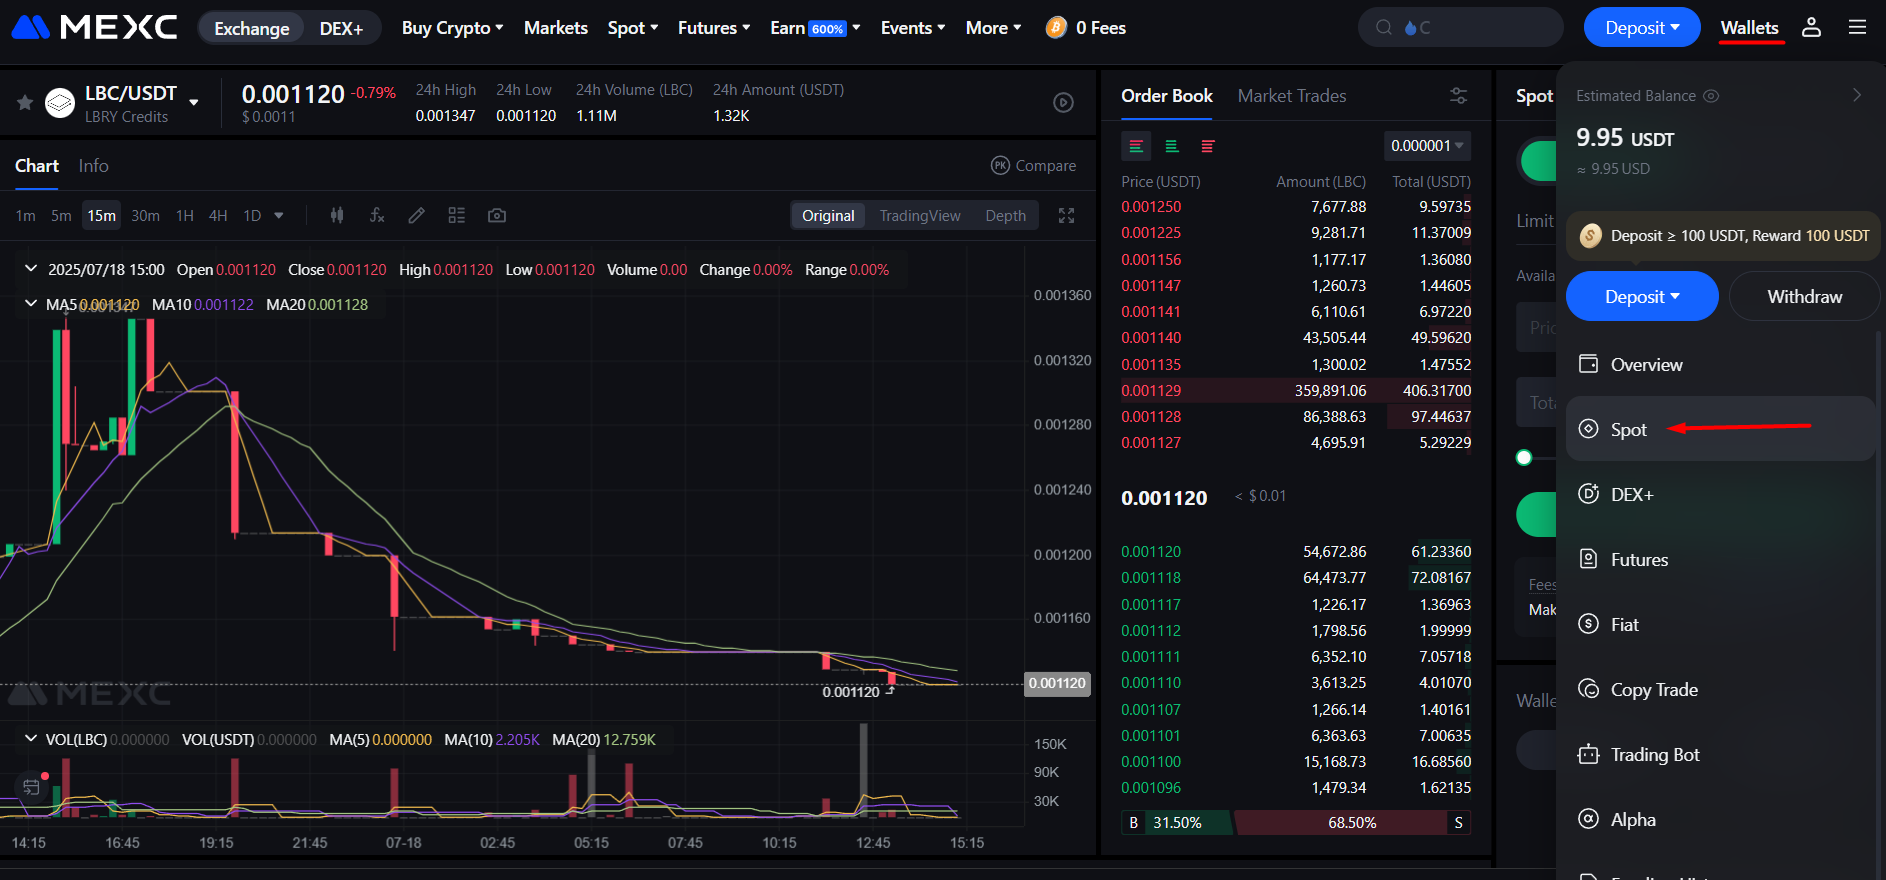Click the buy/sell ratio bar
Viewport: 1886px width, 880px height.
[x=1296, y=822]
